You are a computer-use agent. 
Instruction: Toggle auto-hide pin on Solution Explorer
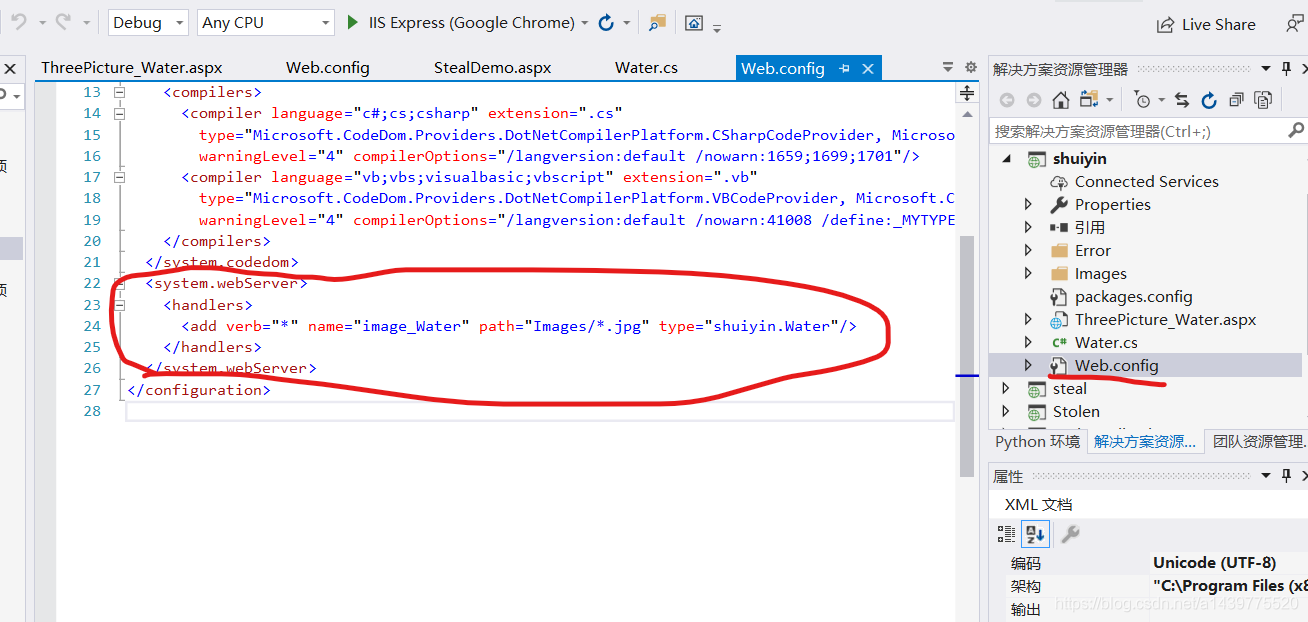tap(1286, 69)
